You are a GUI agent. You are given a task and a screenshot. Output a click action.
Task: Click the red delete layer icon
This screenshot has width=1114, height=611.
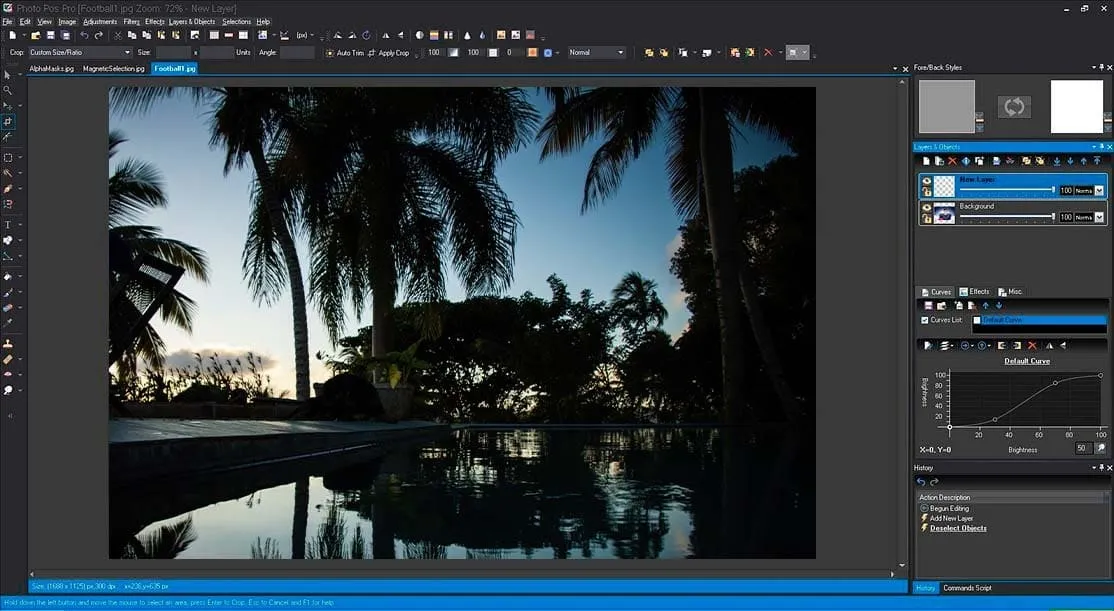point(952,161)
